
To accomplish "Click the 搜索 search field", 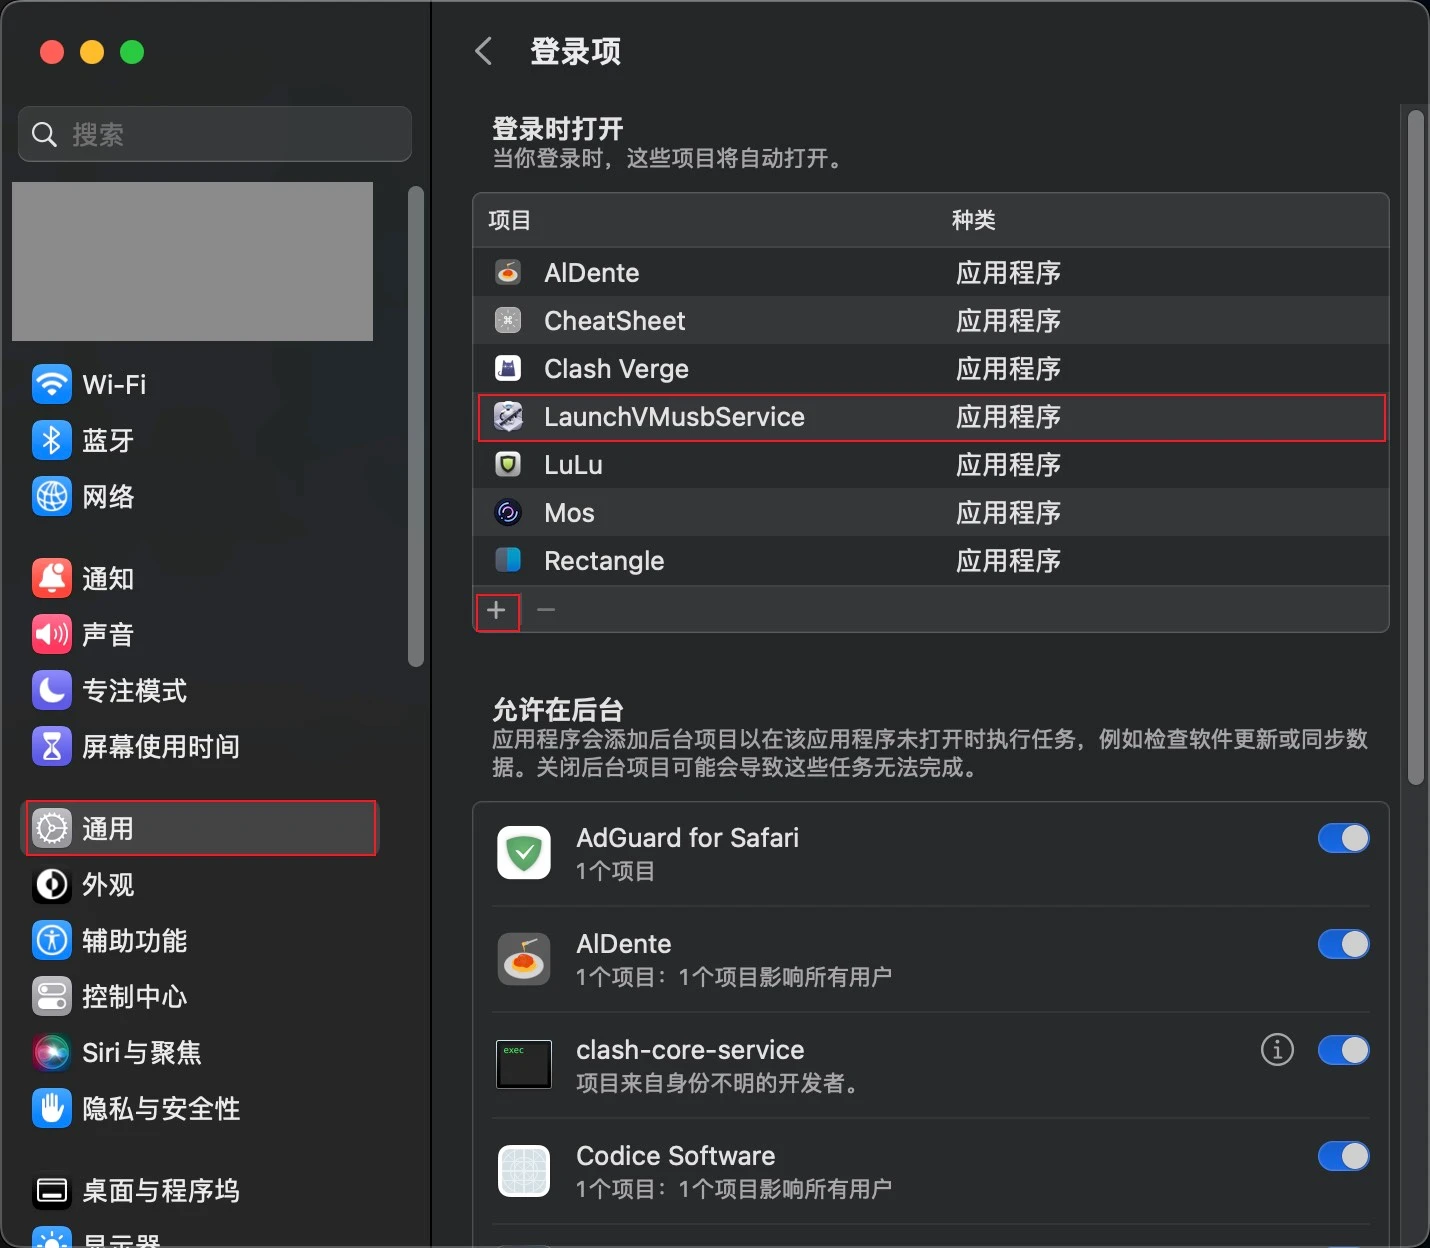I will click(x=215, y=134).
